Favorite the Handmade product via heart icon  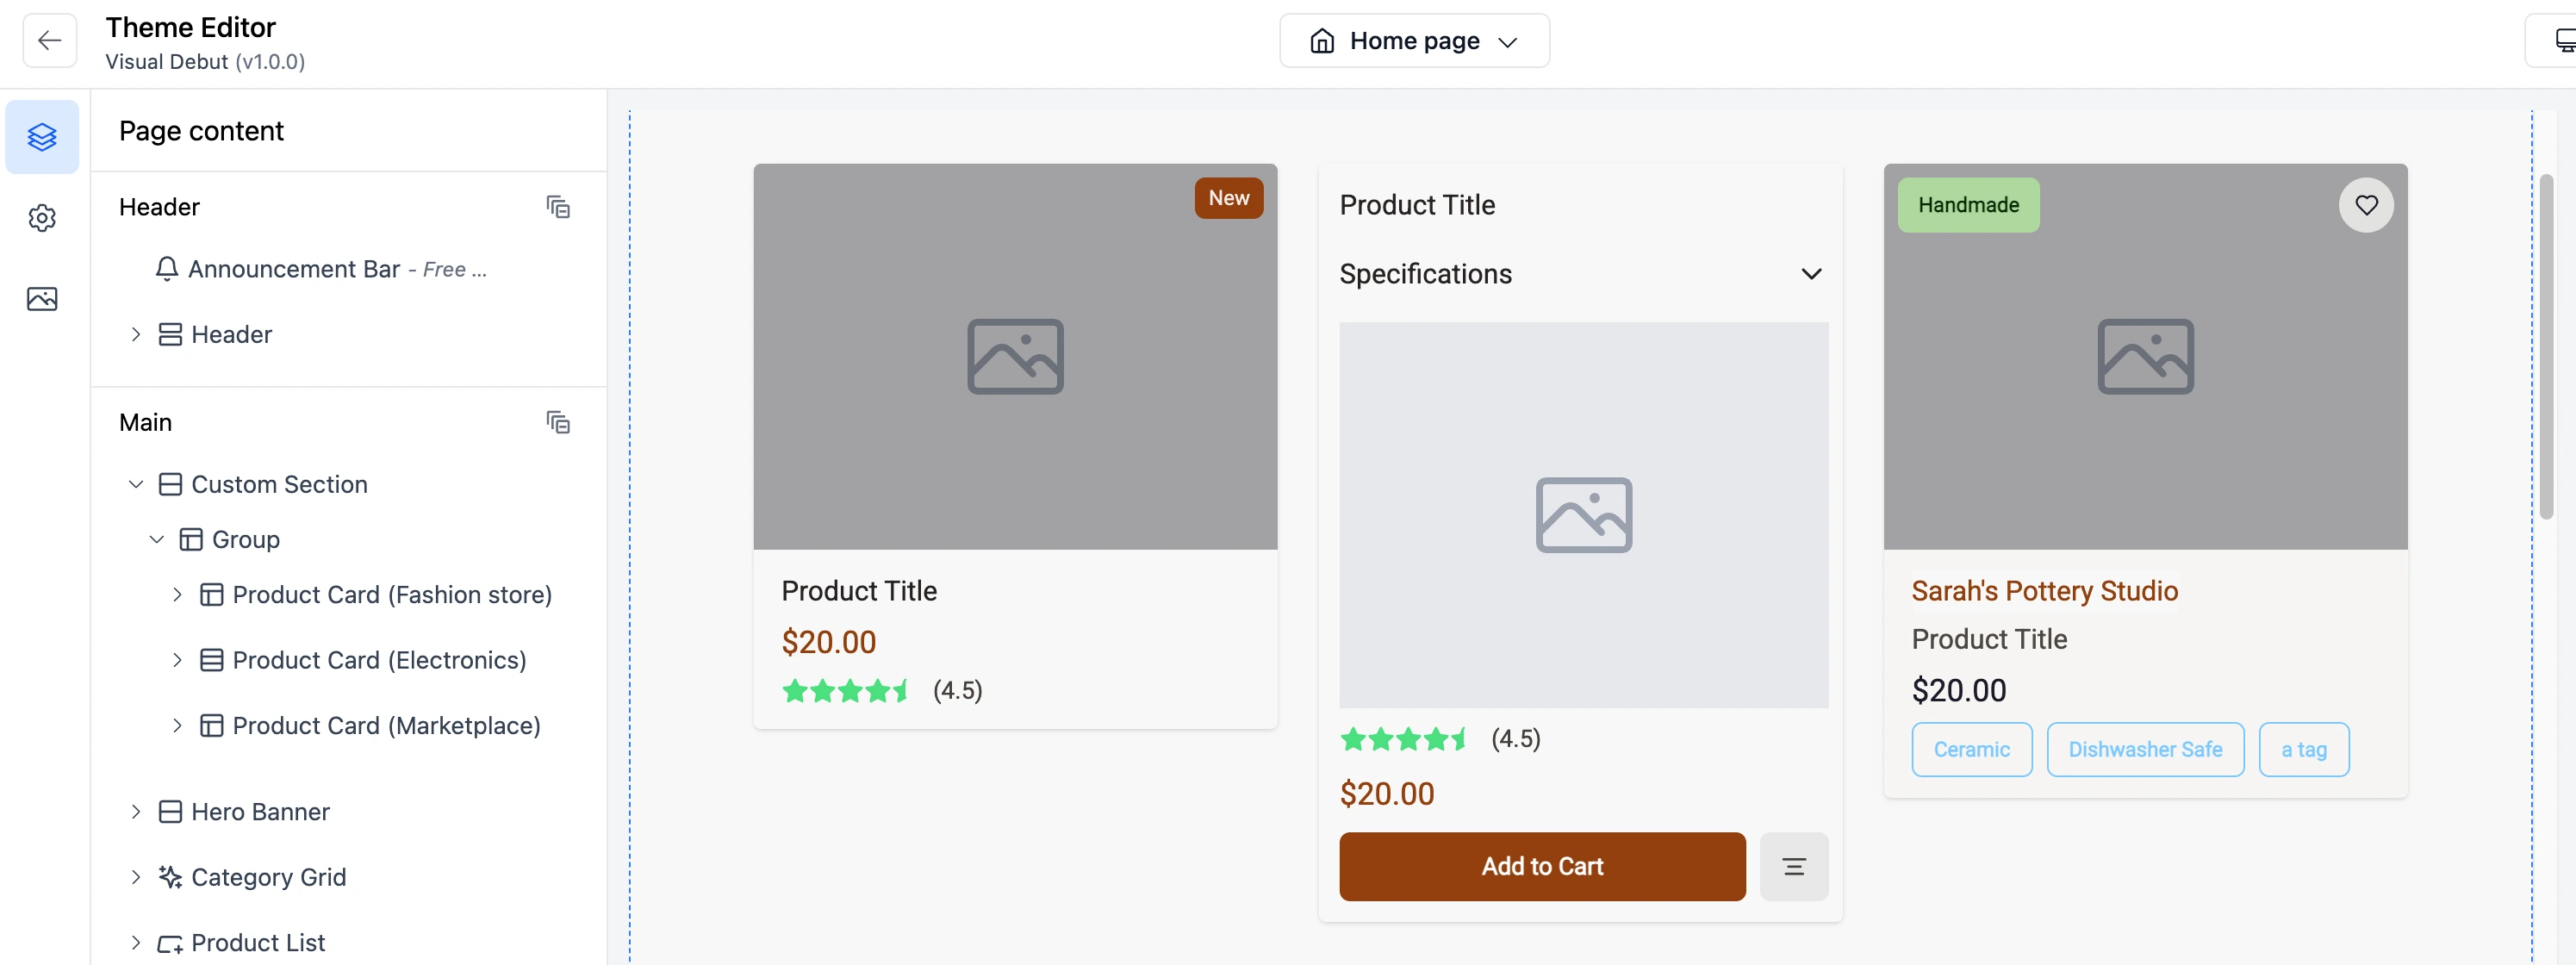tap(2366, 204)
